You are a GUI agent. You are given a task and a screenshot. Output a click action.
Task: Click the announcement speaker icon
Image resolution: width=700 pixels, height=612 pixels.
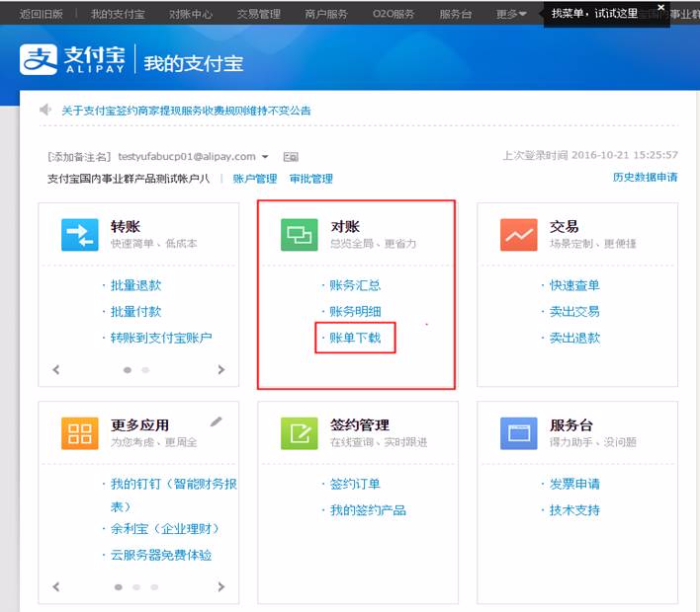[x=46, y=109]
